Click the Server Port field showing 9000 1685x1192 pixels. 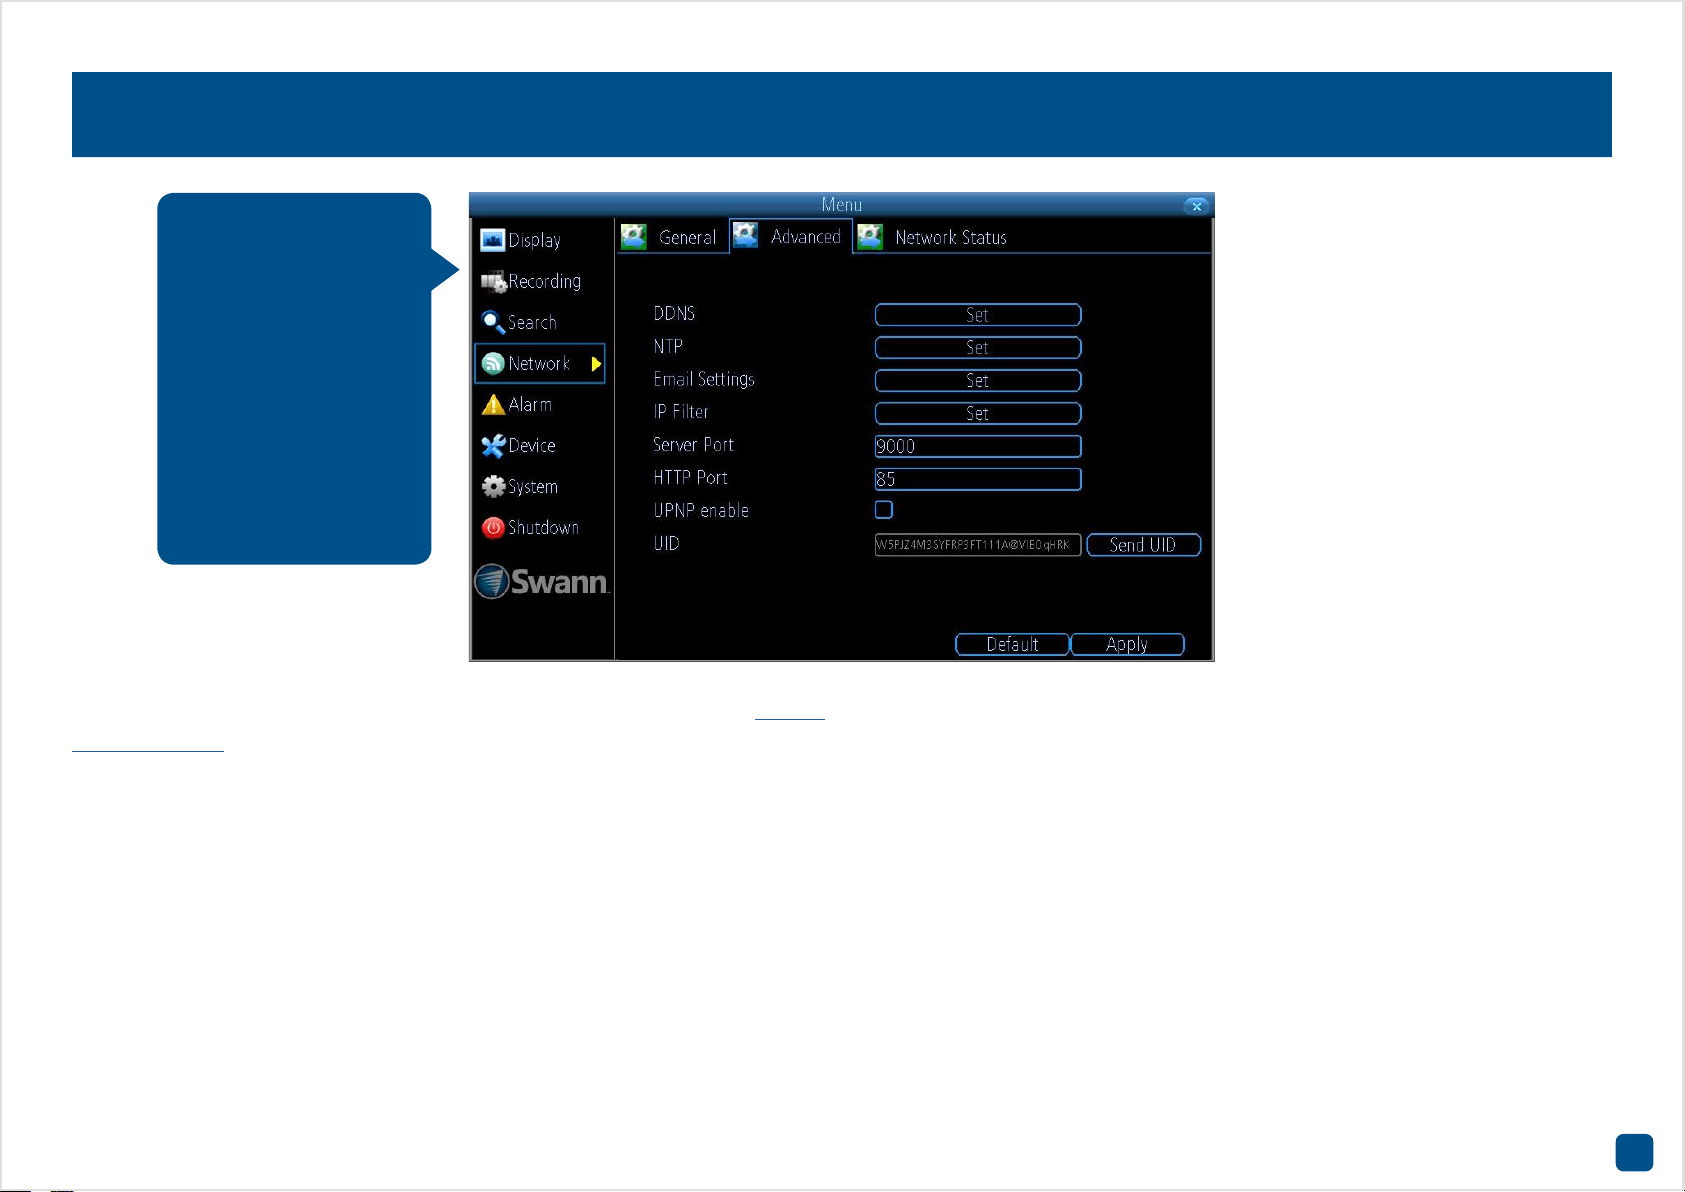point(978,446)
